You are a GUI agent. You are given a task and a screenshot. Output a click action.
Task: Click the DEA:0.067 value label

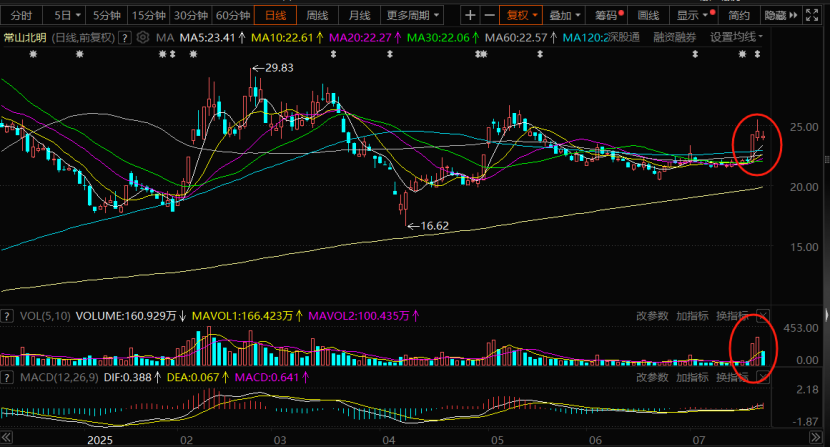point(193,378)
